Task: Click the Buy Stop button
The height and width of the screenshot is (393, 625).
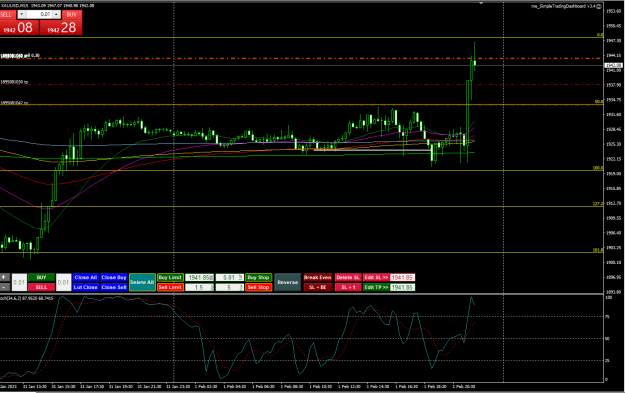Action: (x=258, y=277)
